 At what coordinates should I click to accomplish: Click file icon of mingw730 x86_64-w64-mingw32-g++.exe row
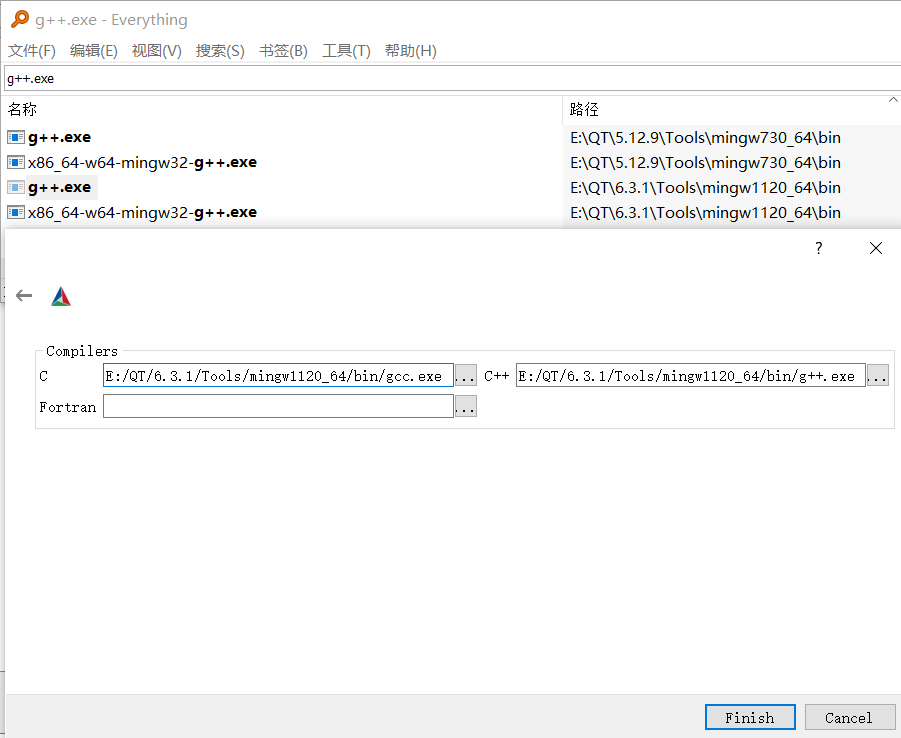16,163
